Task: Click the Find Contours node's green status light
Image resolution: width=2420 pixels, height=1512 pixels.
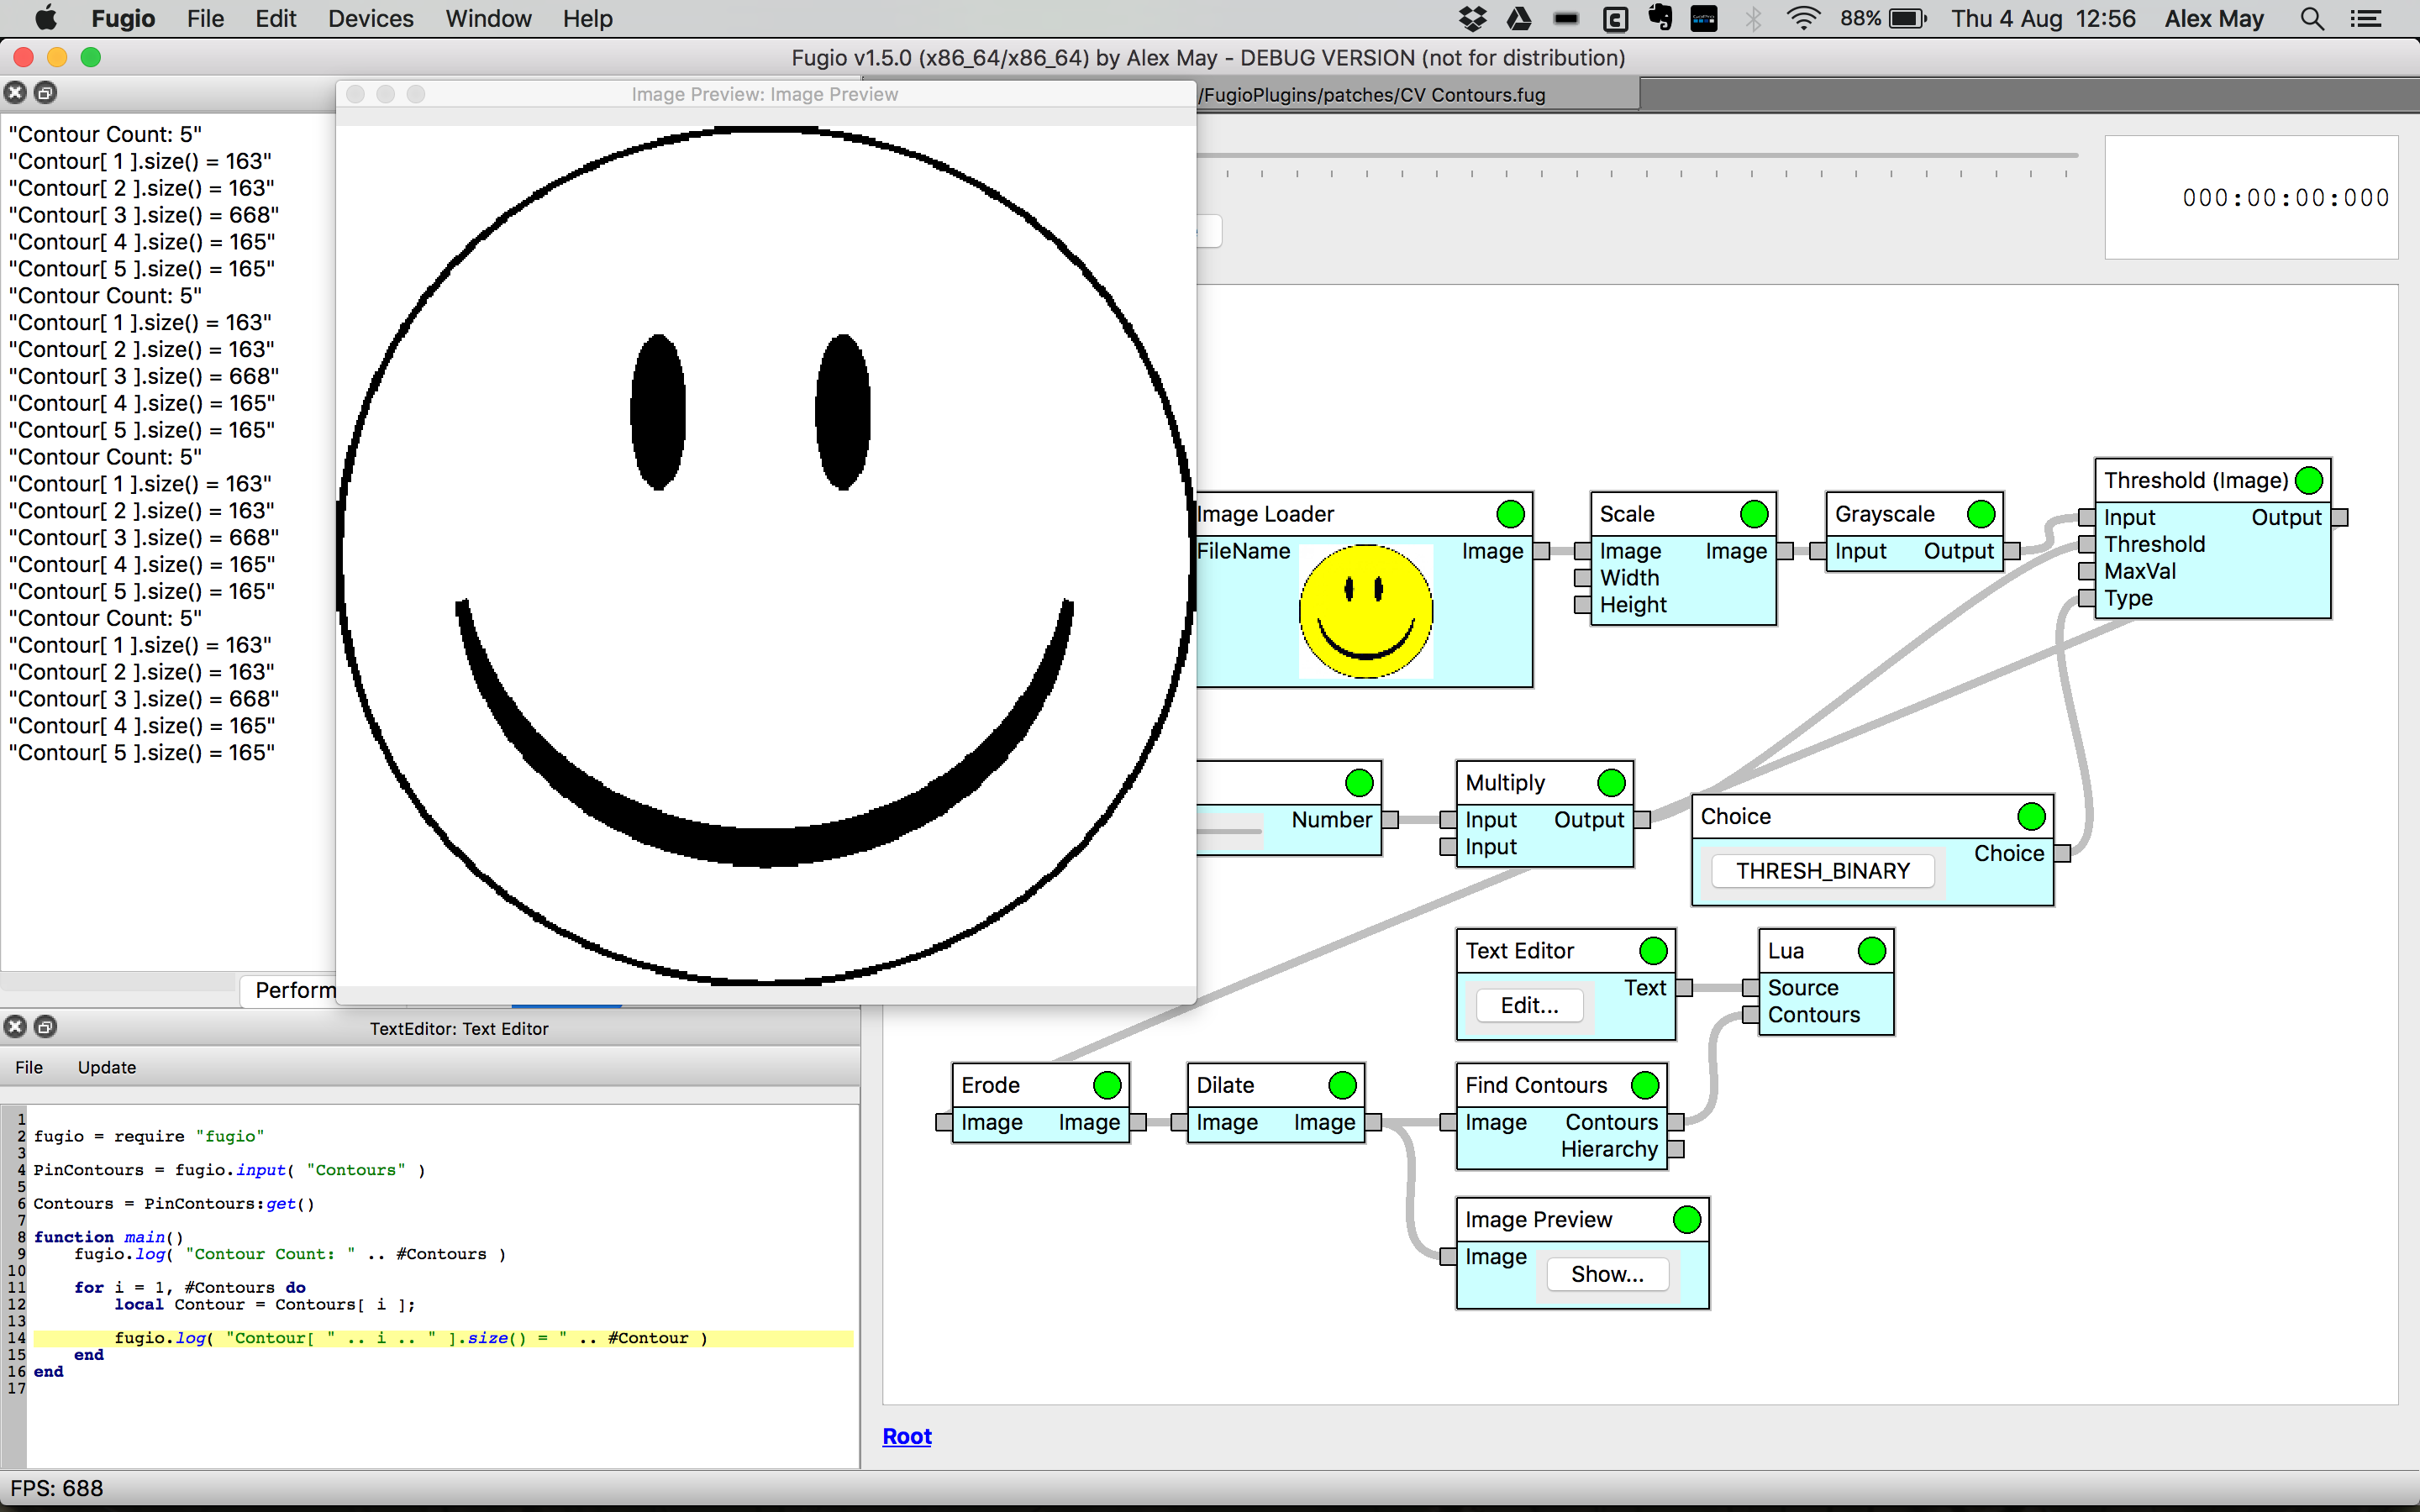Action: (x=1645, y=1085)
